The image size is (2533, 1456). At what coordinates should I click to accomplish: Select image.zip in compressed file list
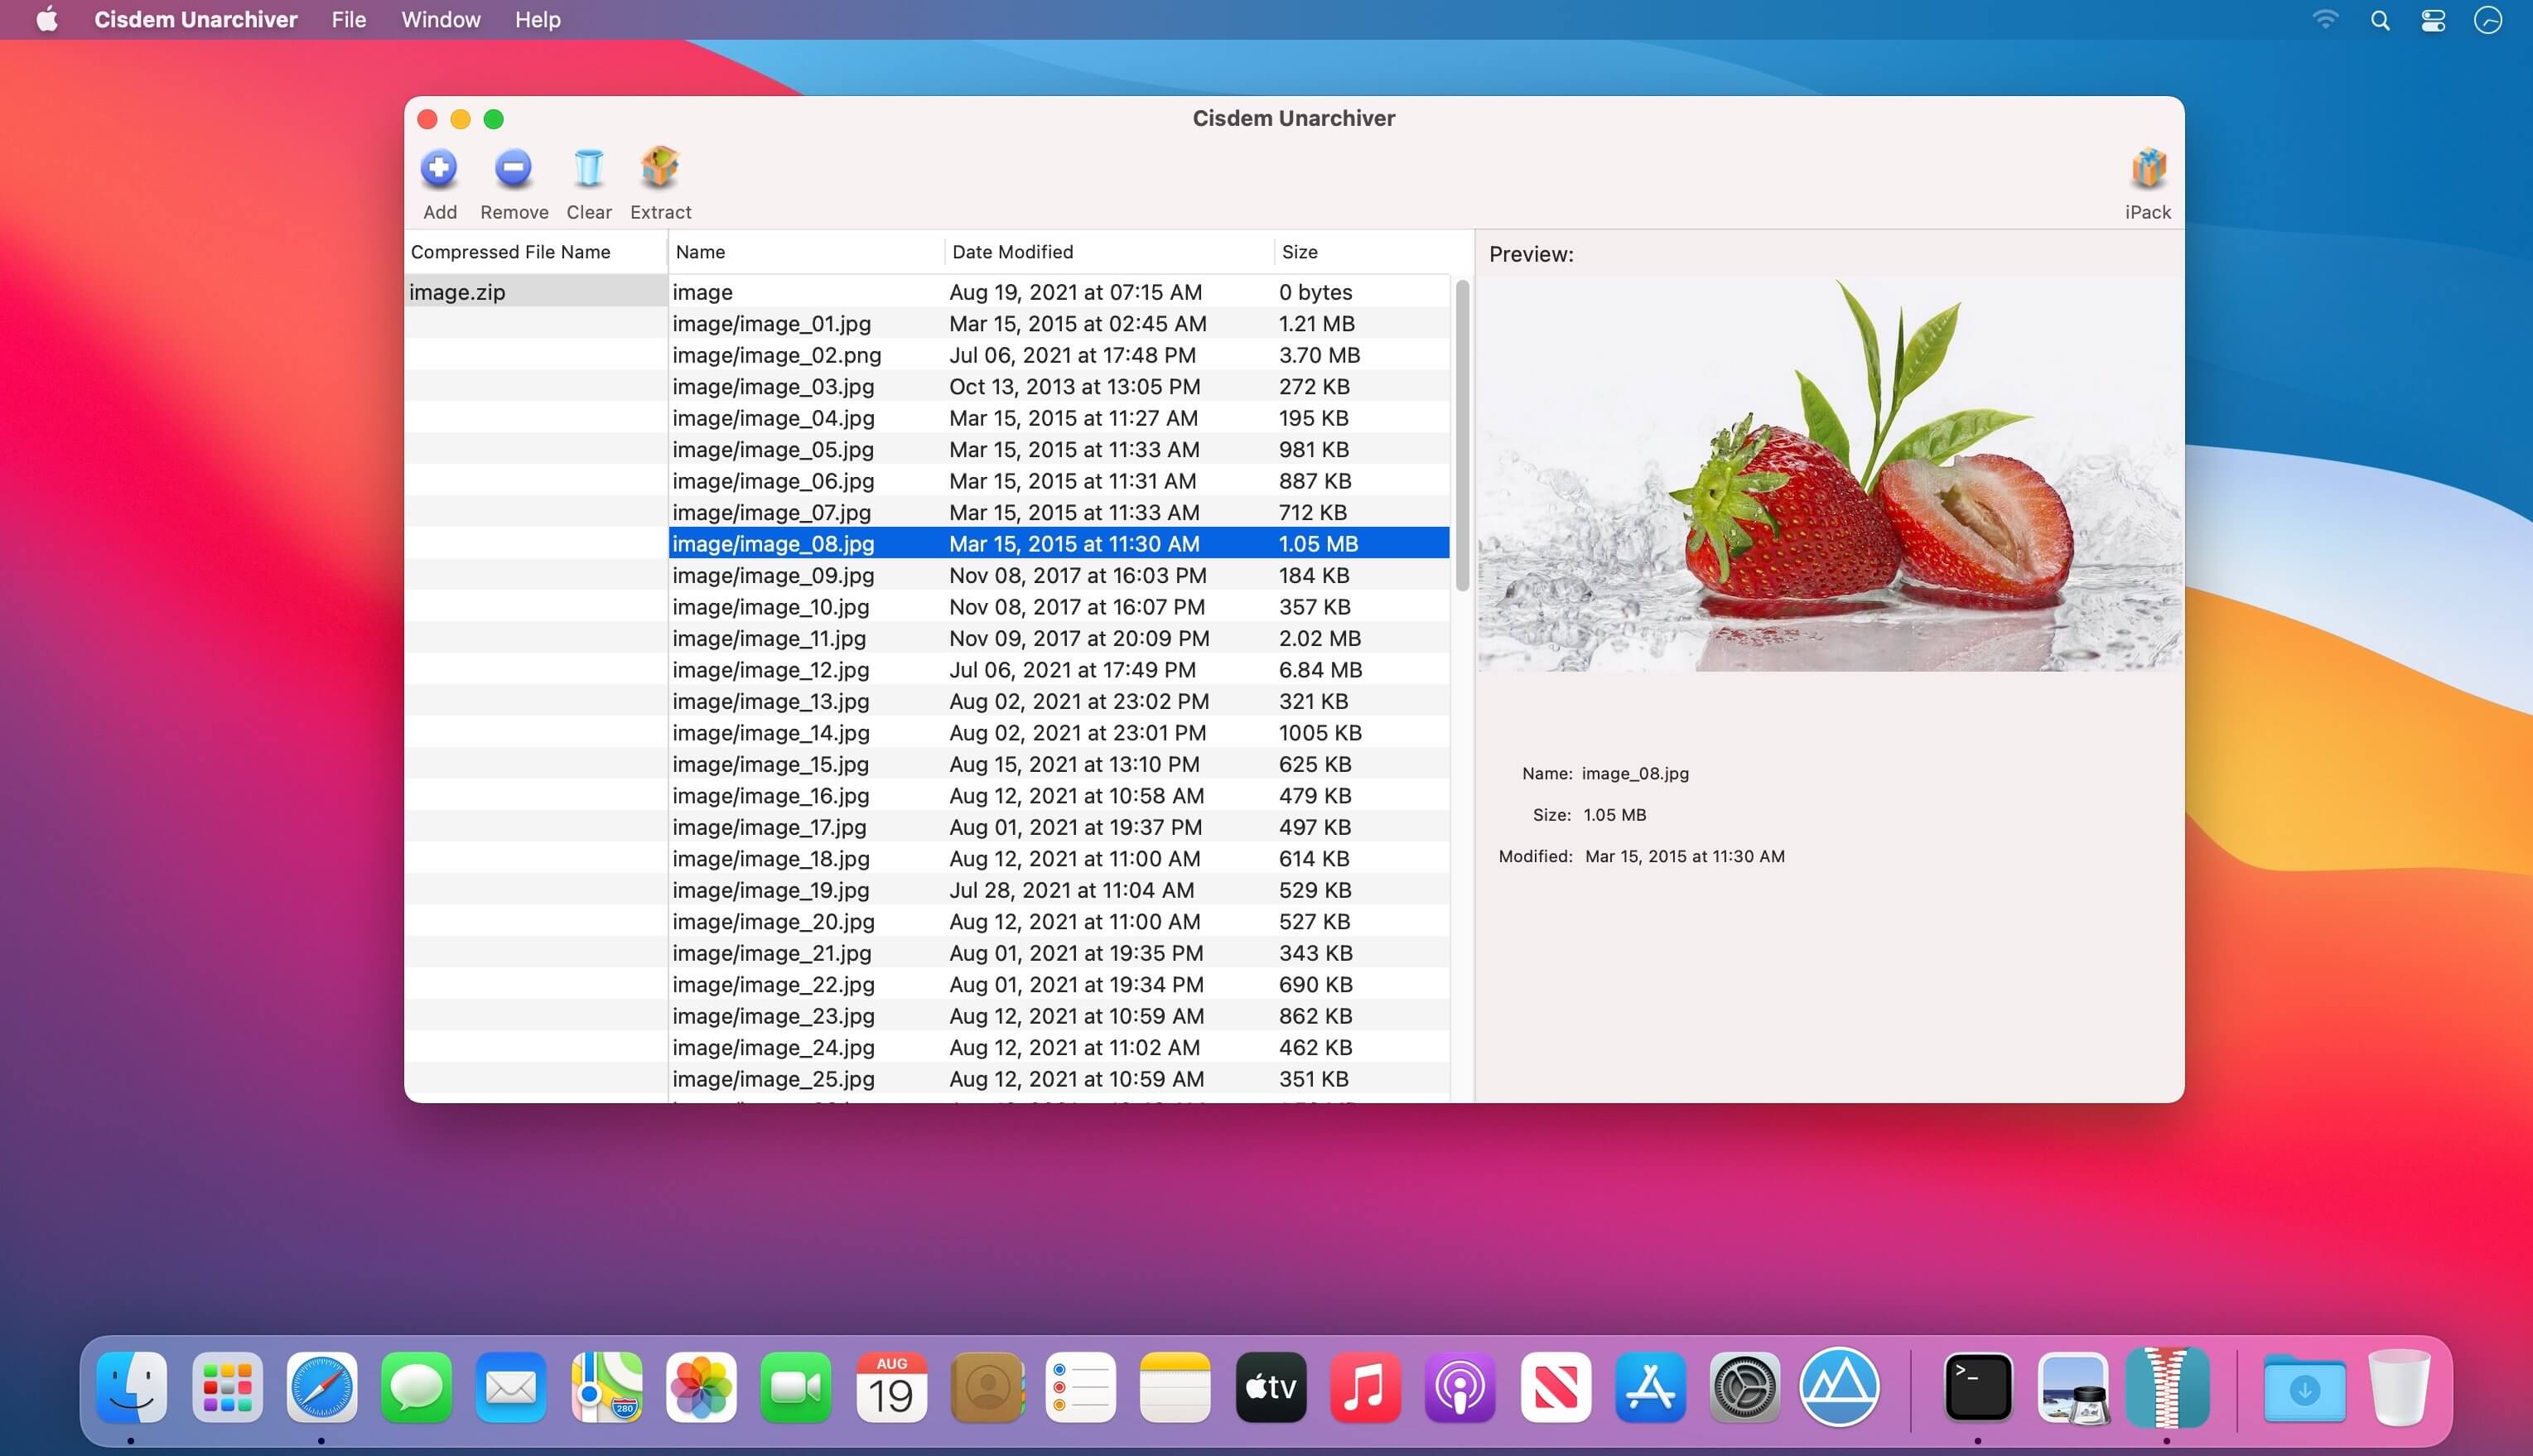pyautogui.click(x=457, y=292)
